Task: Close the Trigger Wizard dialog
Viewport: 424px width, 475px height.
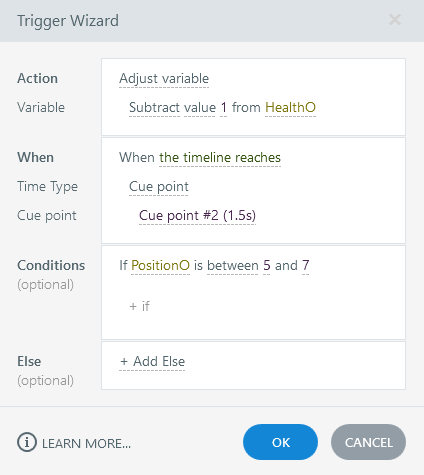Action: coord(395,20)
